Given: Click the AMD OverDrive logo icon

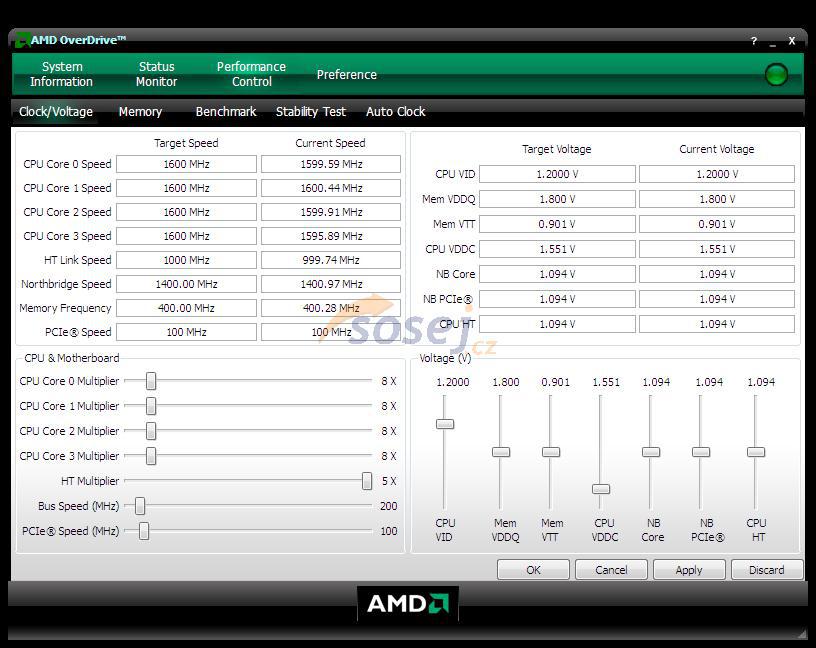Looking at the screenshot, I should coord(22,40).
